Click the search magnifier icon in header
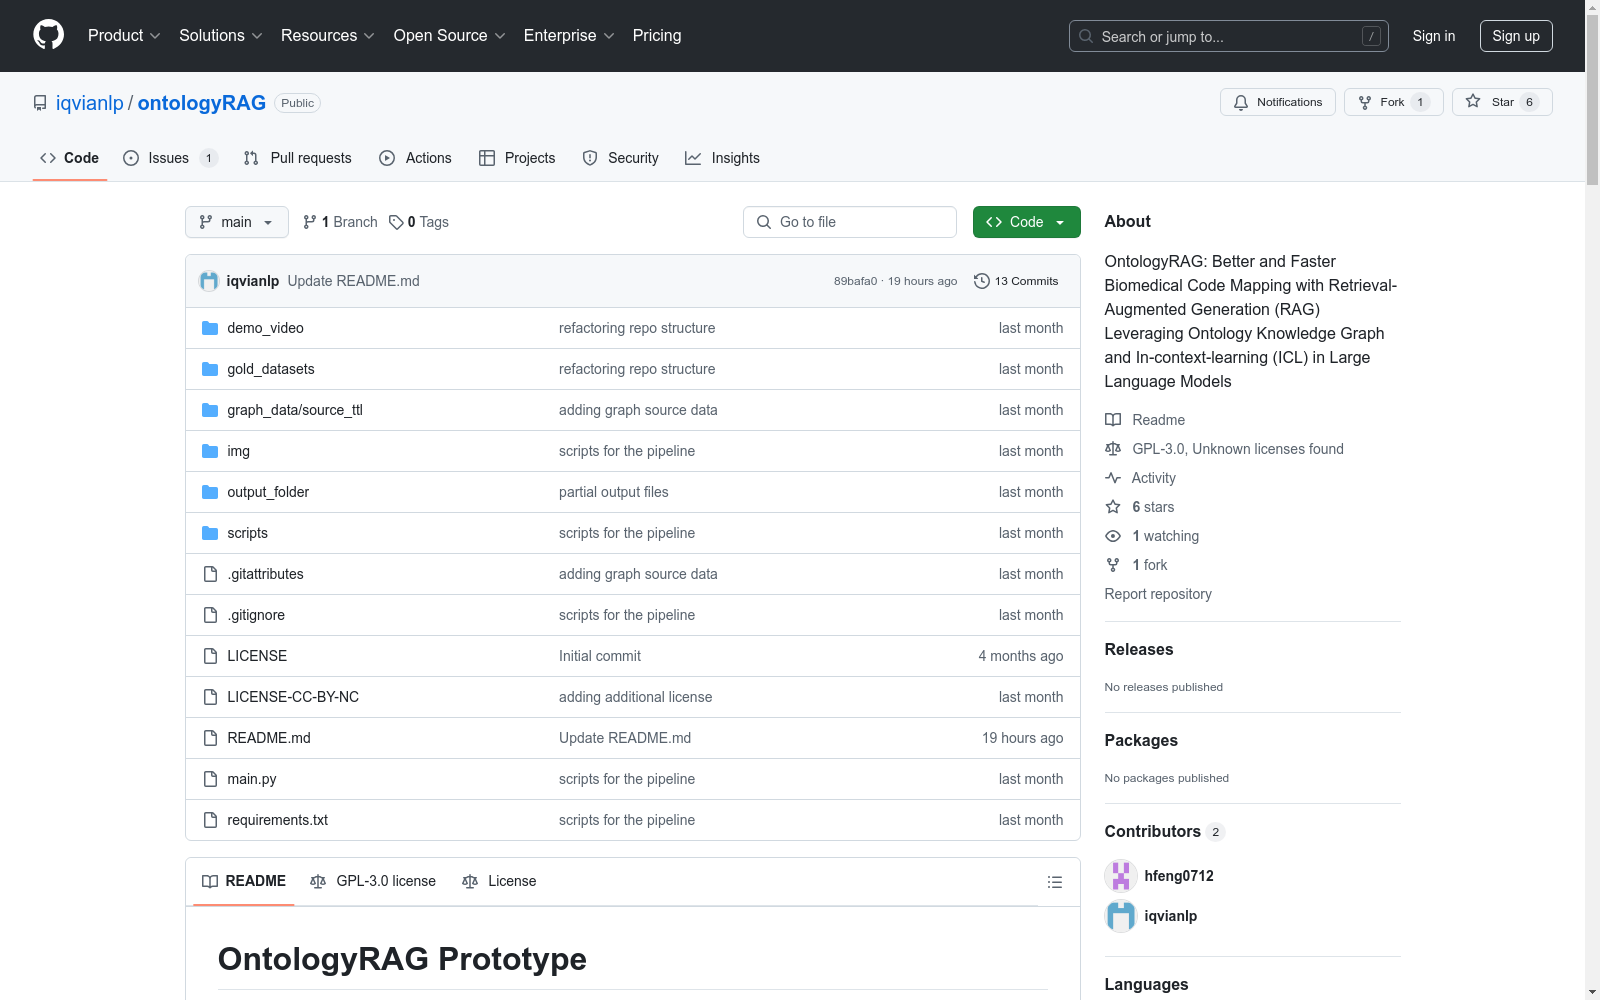Image resolution: width=1600 pixels, height=1000 pixels. pyautogui.click(x=1086, y=36)
